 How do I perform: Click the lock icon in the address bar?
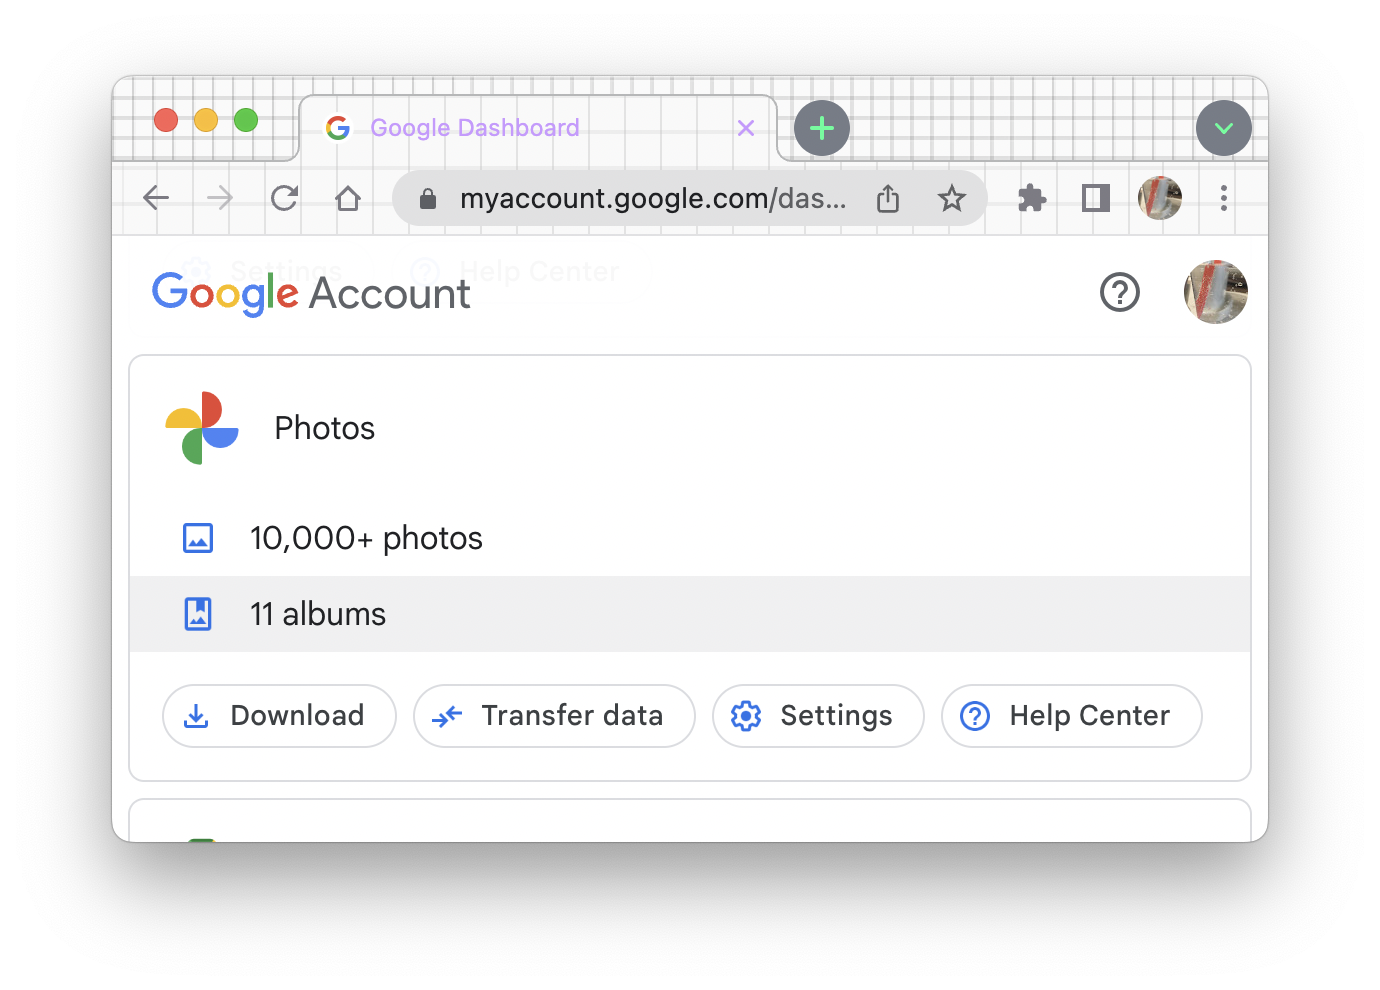428,198
